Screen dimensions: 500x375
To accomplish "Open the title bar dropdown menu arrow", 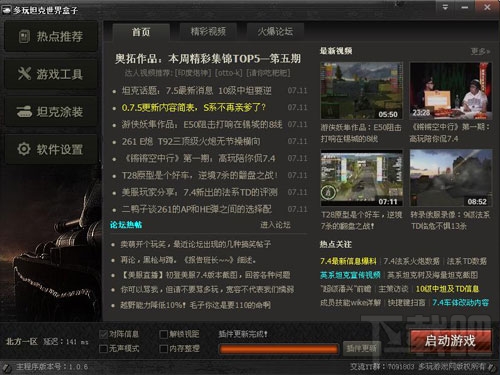I will click(445, 7).
